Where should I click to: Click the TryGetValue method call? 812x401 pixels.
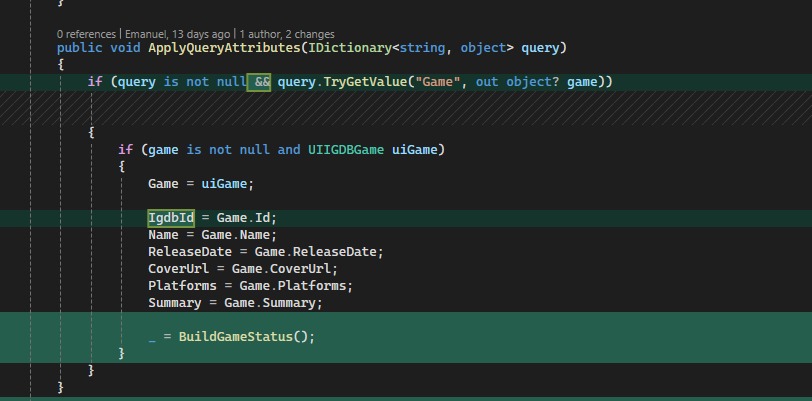click(x=365, y=82)
